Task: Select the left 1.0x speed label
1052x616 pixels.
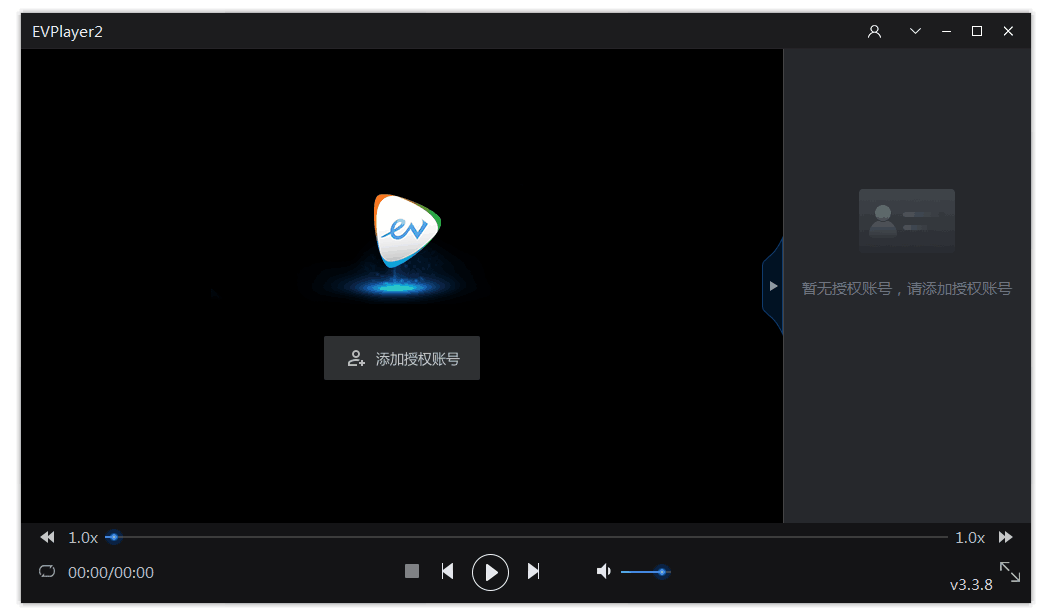Action: pyautogui.click(x=83, y=537)
